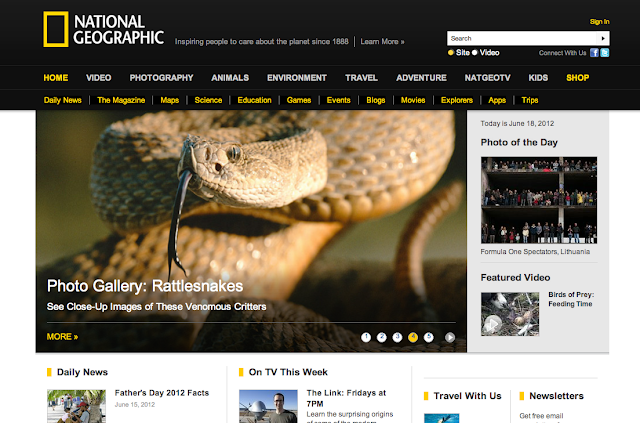Click the slideshow next arrow button
Image resolution: width=640 pixels, height=423 pixels.
450,337
